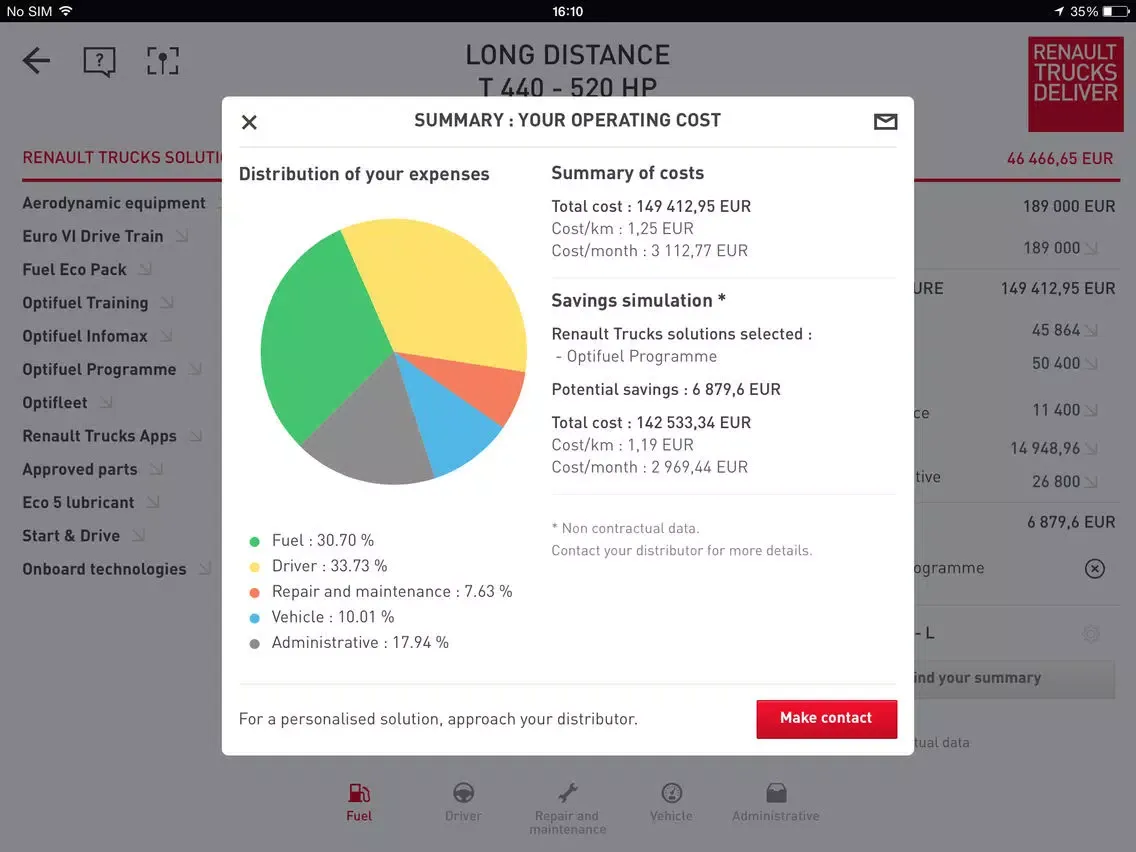
Task: Click the send your summary button
Action: [x=1014, y=679]
